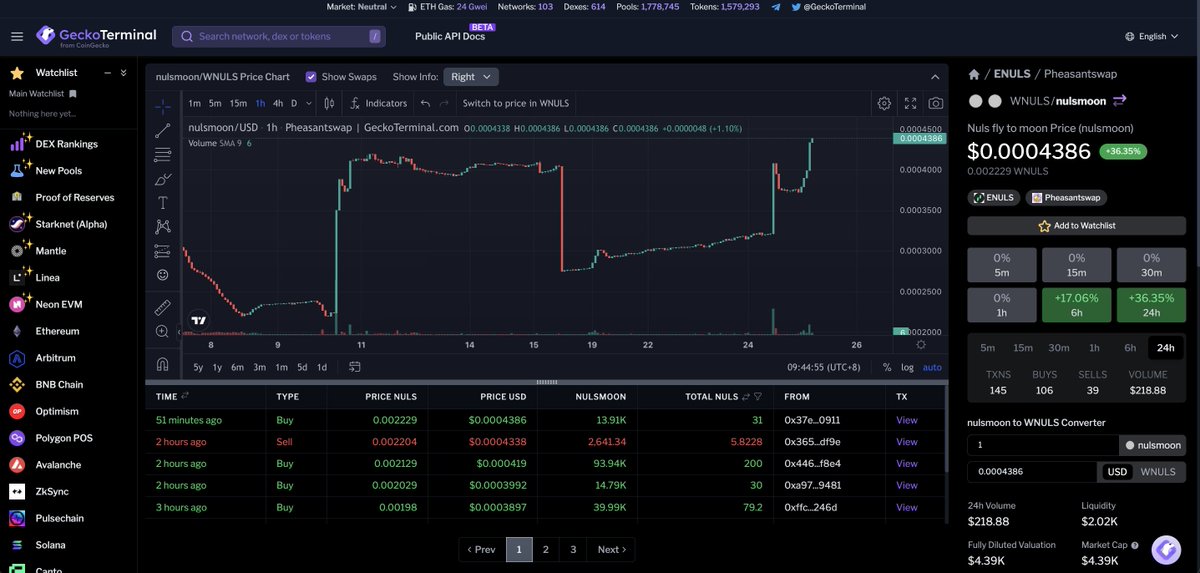The image size is (1200, 573).
Task: Expand the Watchlist section chevron
Action: pos(123,72)
